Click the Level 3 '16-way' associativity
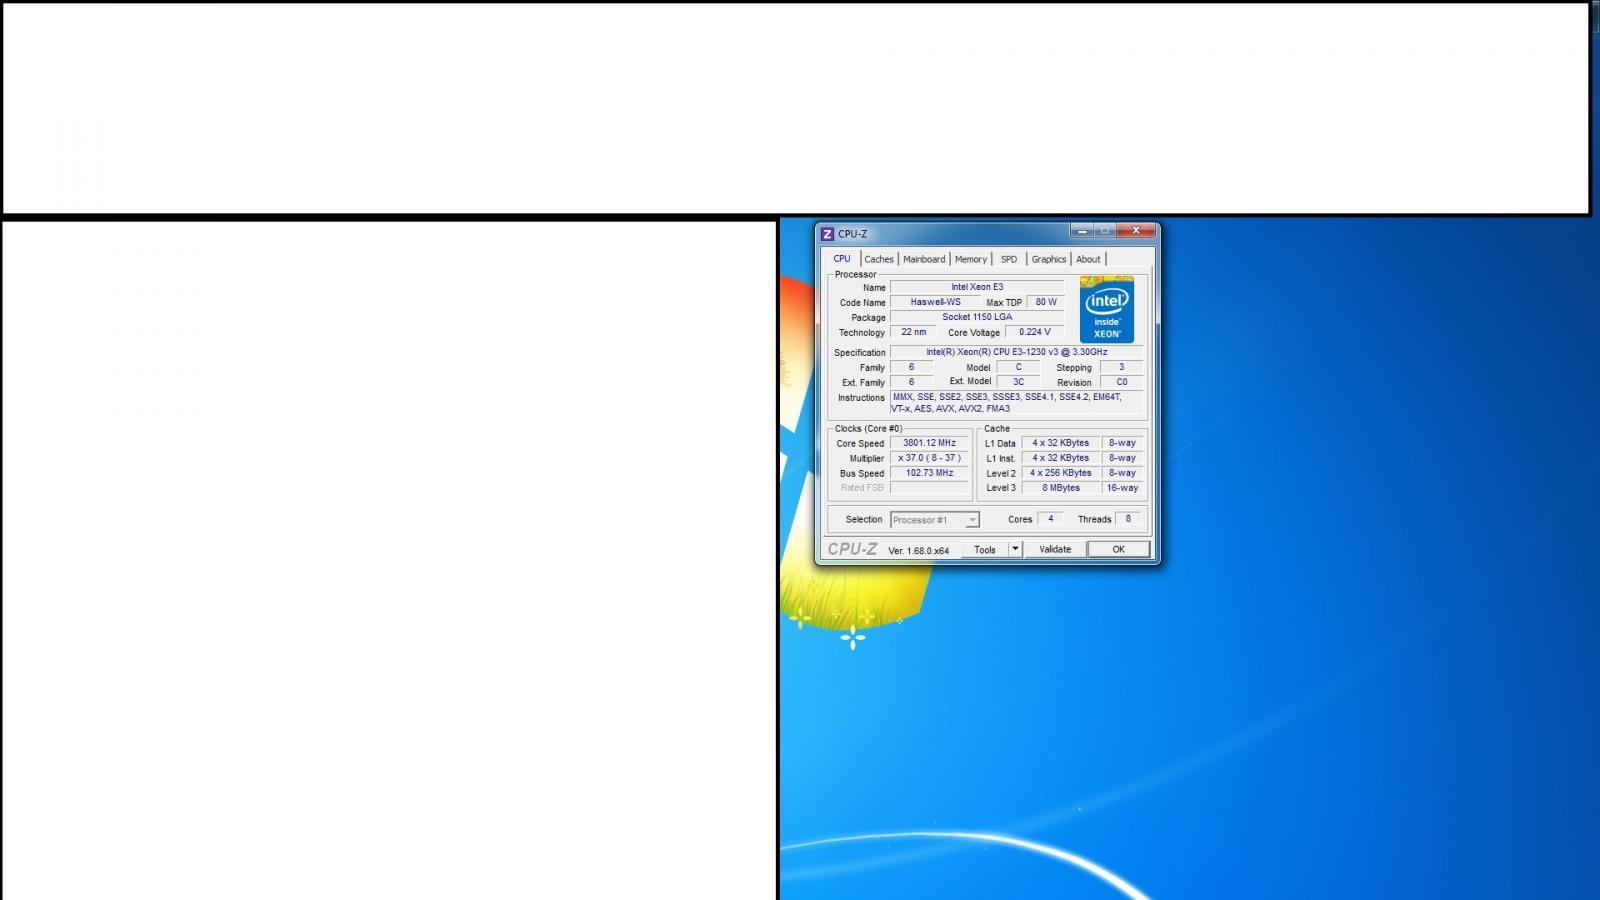This screenshot has width=1600, height=900. (1122, 488)
